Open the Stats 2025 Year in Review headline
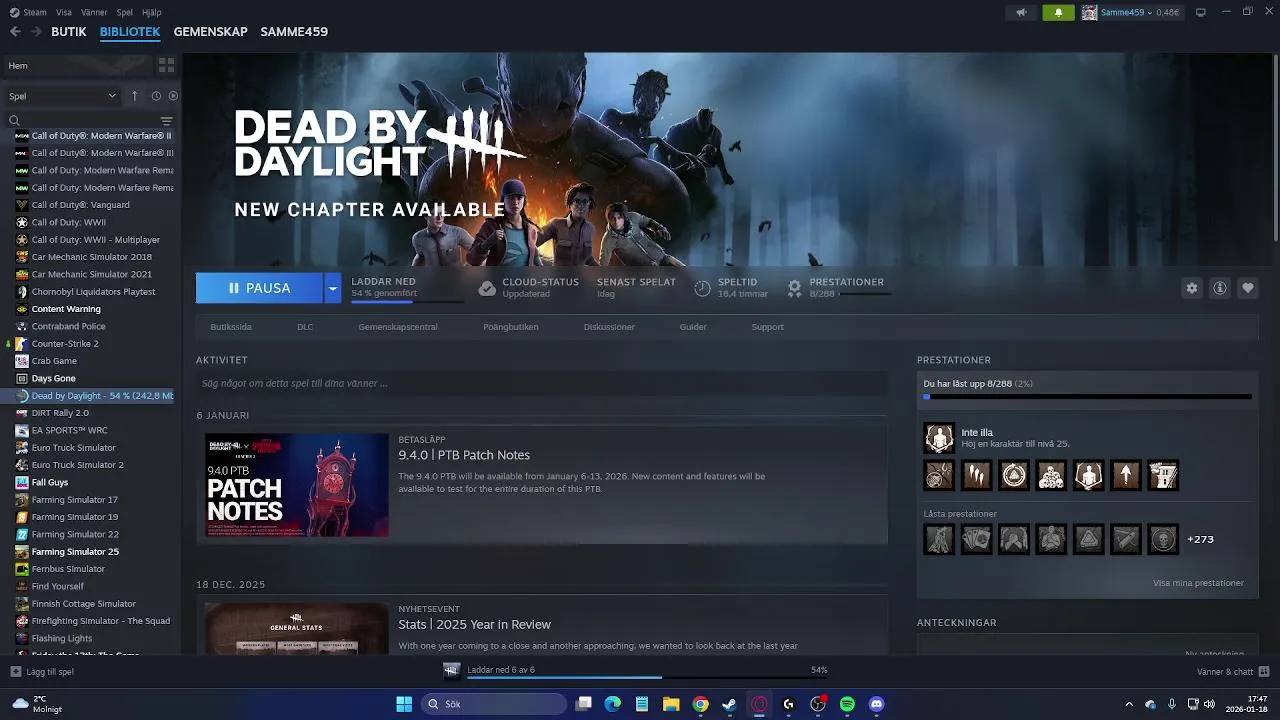The image size is (1280, 720). point(475,624)
